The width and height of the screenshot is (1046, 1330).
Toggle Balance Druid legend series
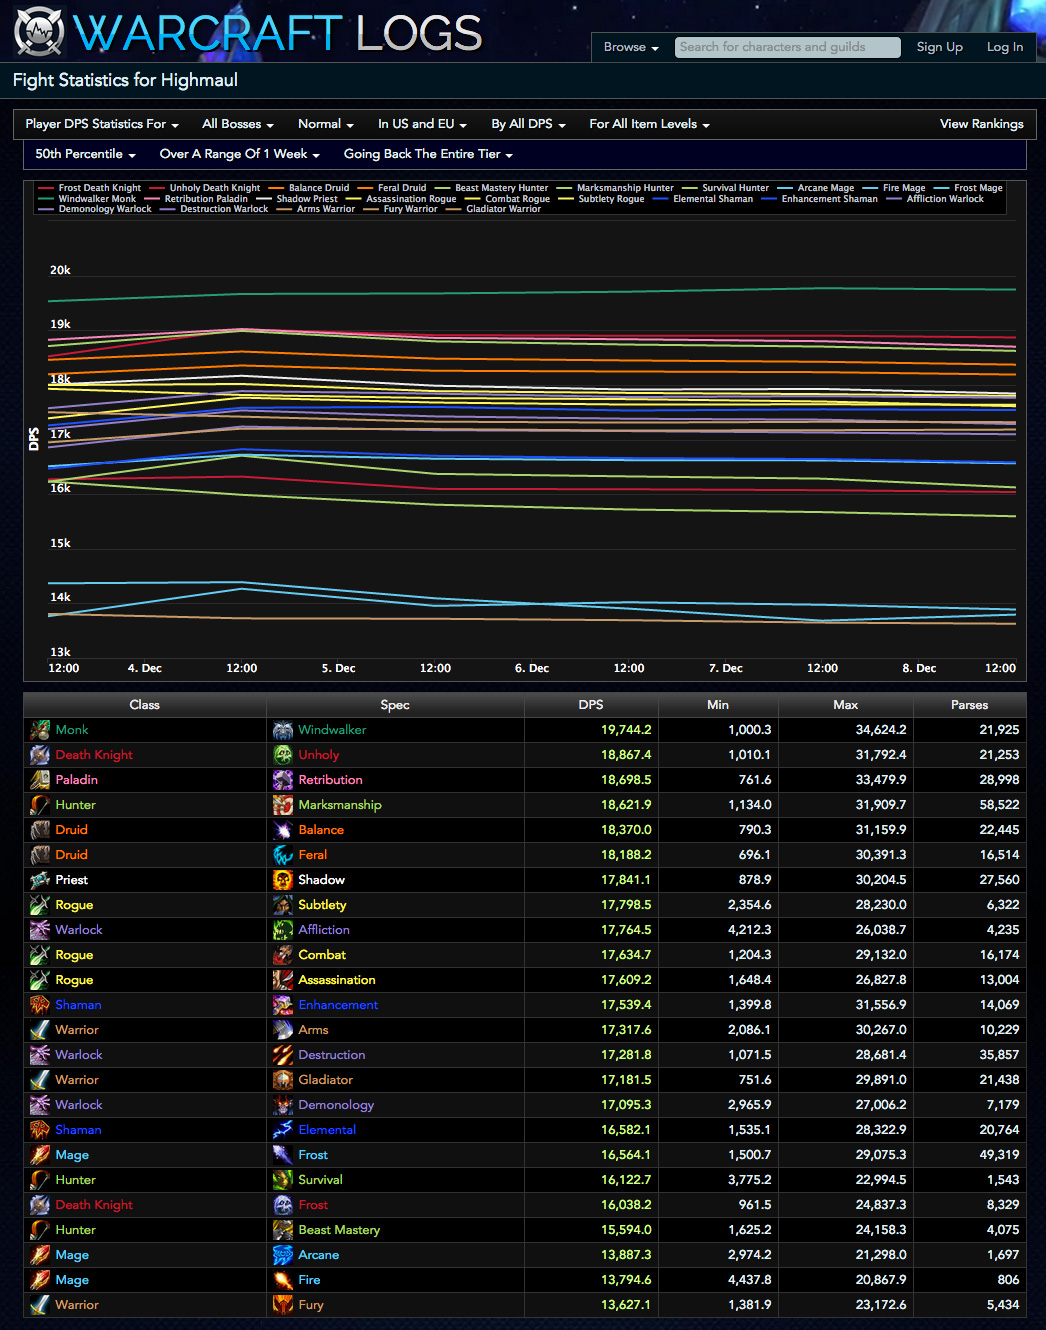coord(309,188)
